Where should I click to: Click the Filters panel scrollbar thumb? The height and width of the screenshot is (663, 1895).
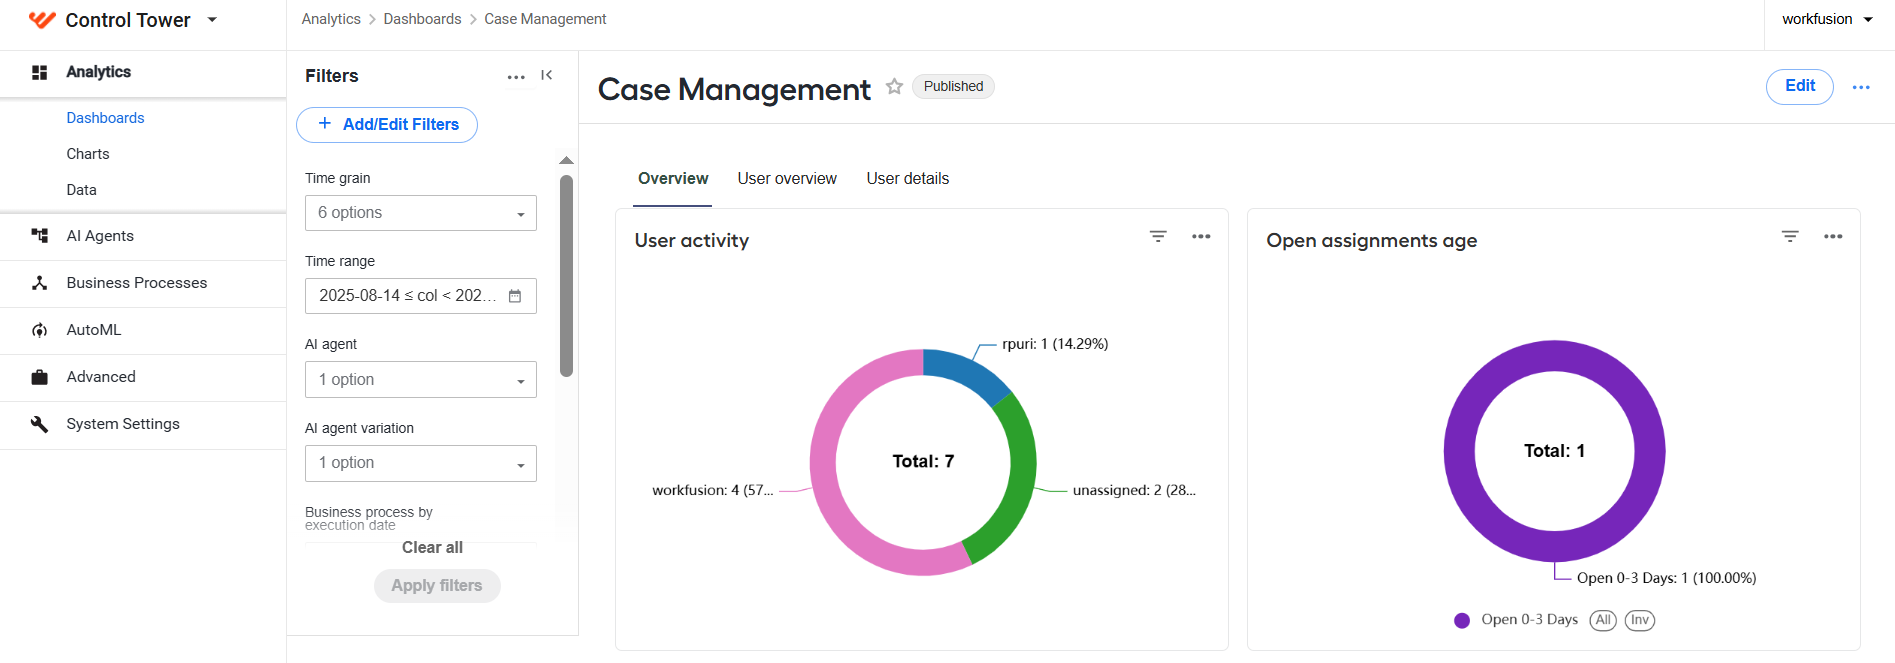point(566,276)
